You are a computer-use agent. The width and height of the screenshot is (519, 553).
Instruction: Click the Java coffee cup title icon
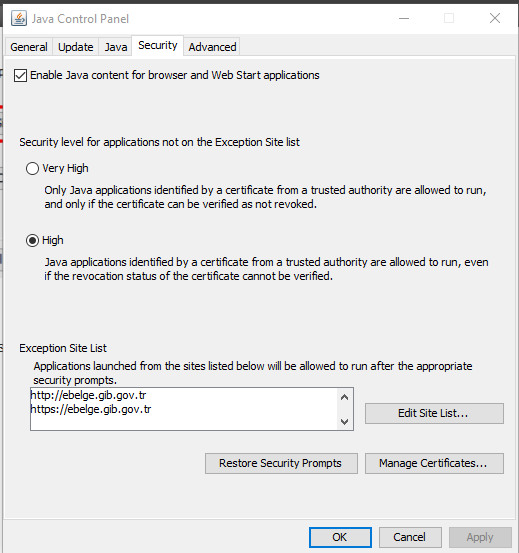(19, 18)
